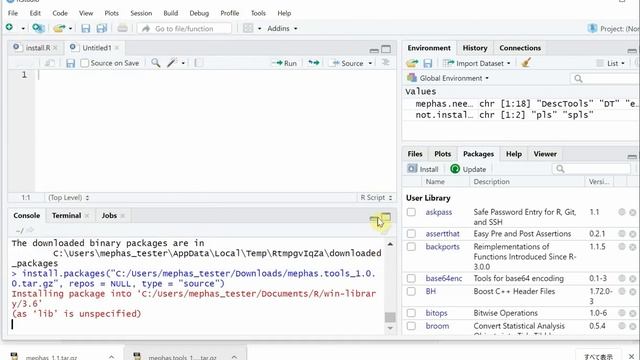Switch to the Jobs tab
This screenshot has height=360, width=640.
pos(109,216)
